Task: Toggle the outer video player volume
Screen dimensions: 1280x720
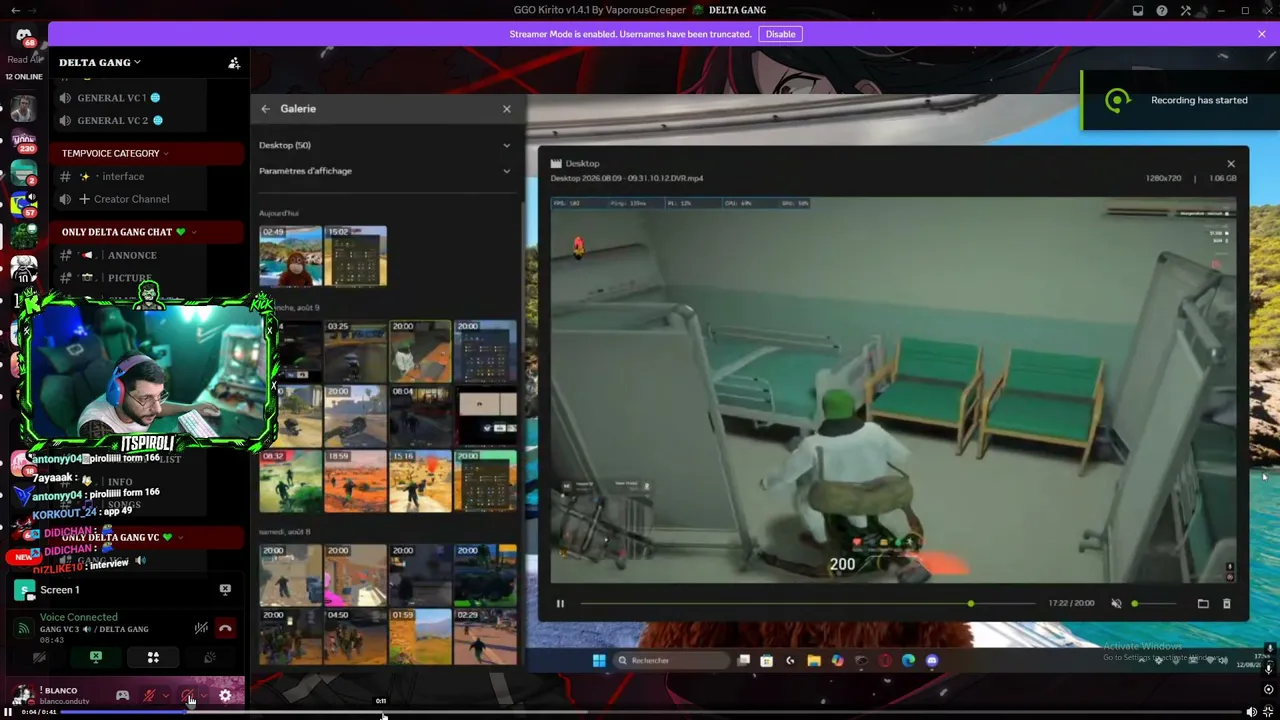Action: tap(1251, 712)
